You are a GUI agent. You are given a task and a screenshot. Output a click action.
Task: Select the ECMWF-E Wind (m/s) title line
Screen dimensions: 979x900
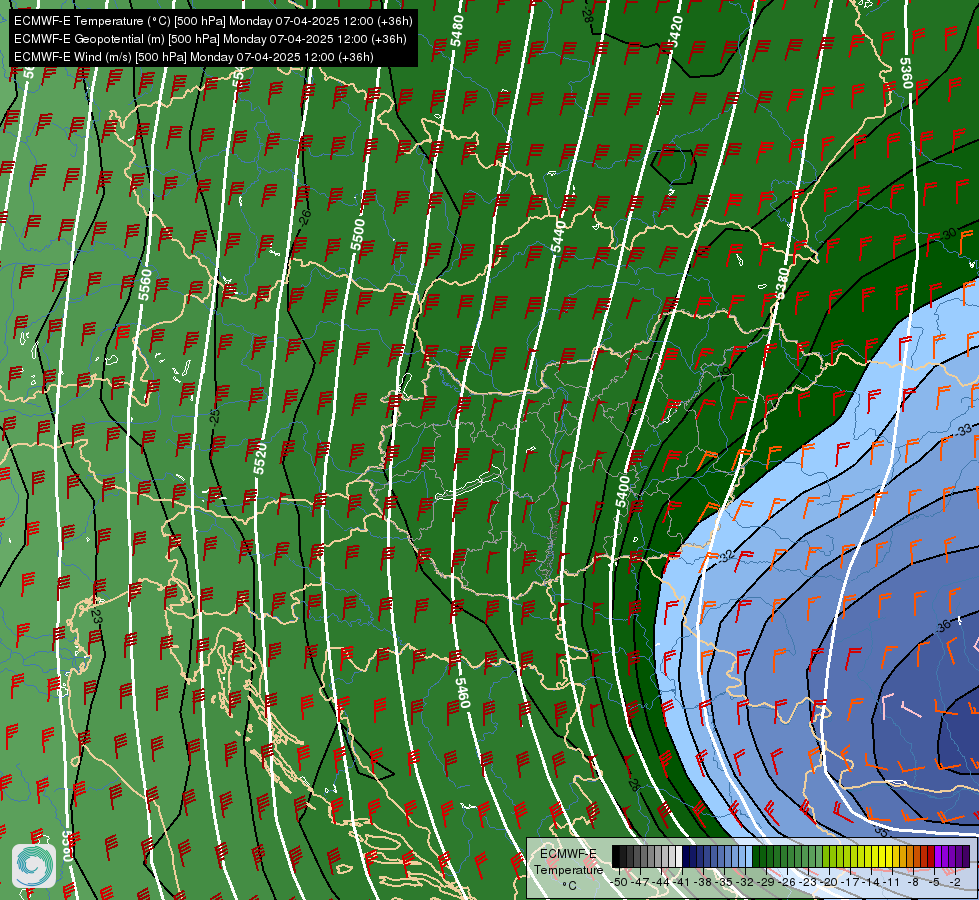pos(194,57)
